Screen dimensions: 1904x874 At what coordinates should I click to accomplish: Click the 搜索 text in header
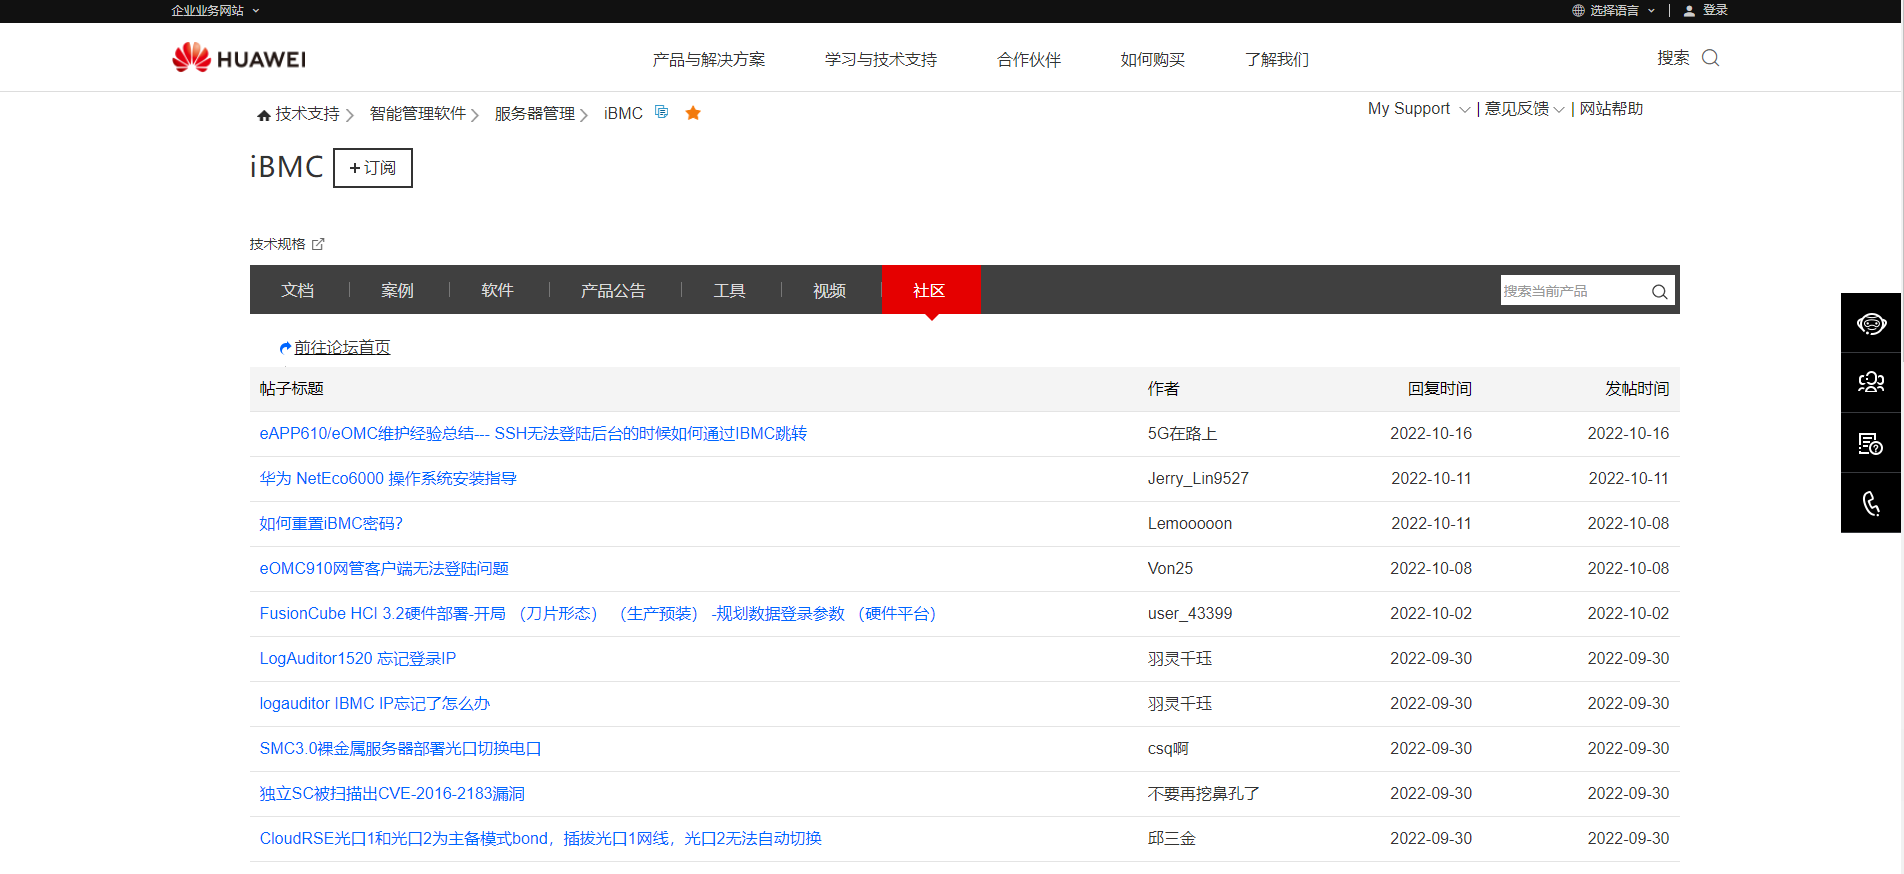1673,58
